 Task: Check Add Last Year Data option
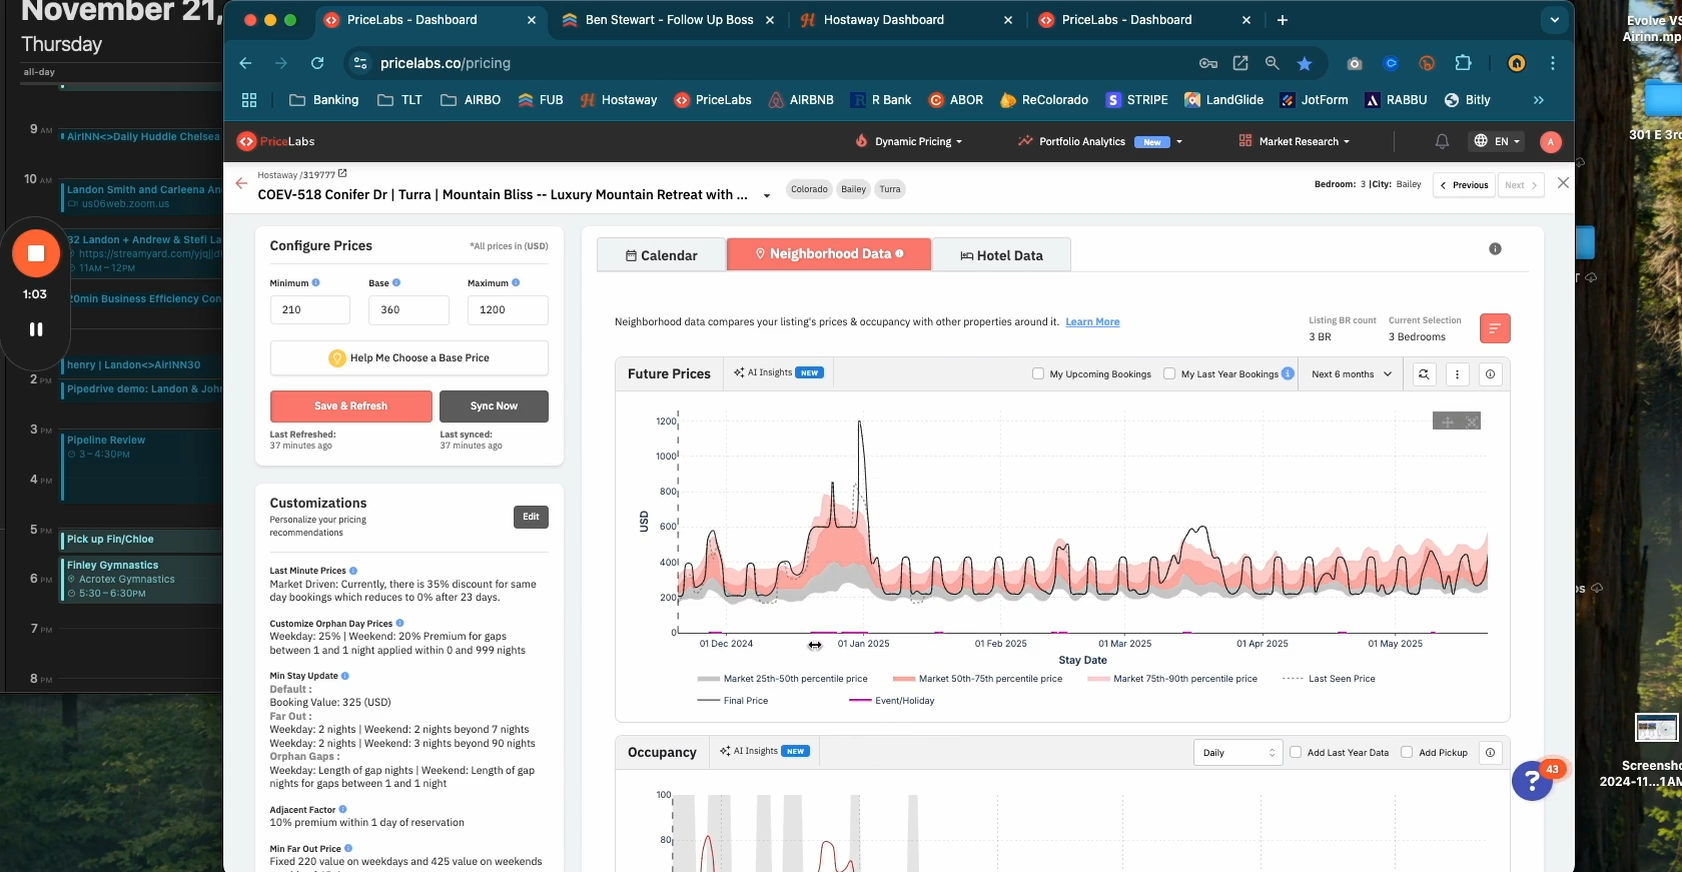(x=1296, y=753)
